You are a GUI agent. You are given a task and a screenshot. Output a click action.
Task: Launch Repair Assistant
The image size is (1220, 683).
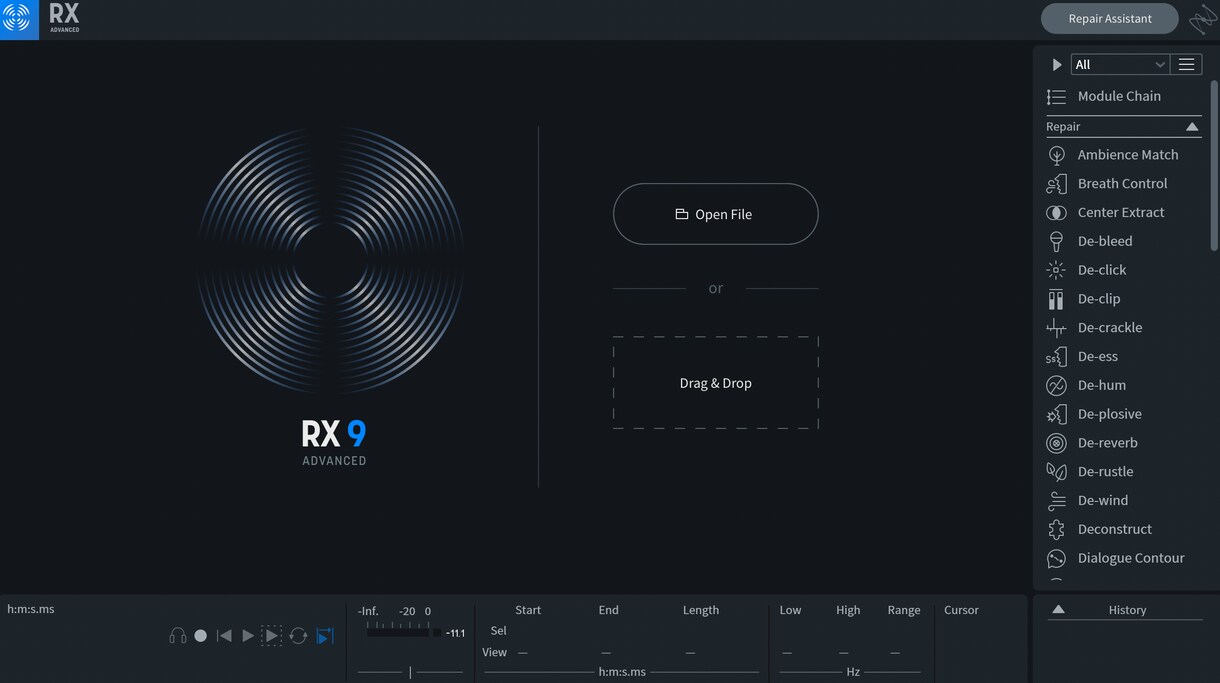pyautogui.click(x=1110, y=19)
